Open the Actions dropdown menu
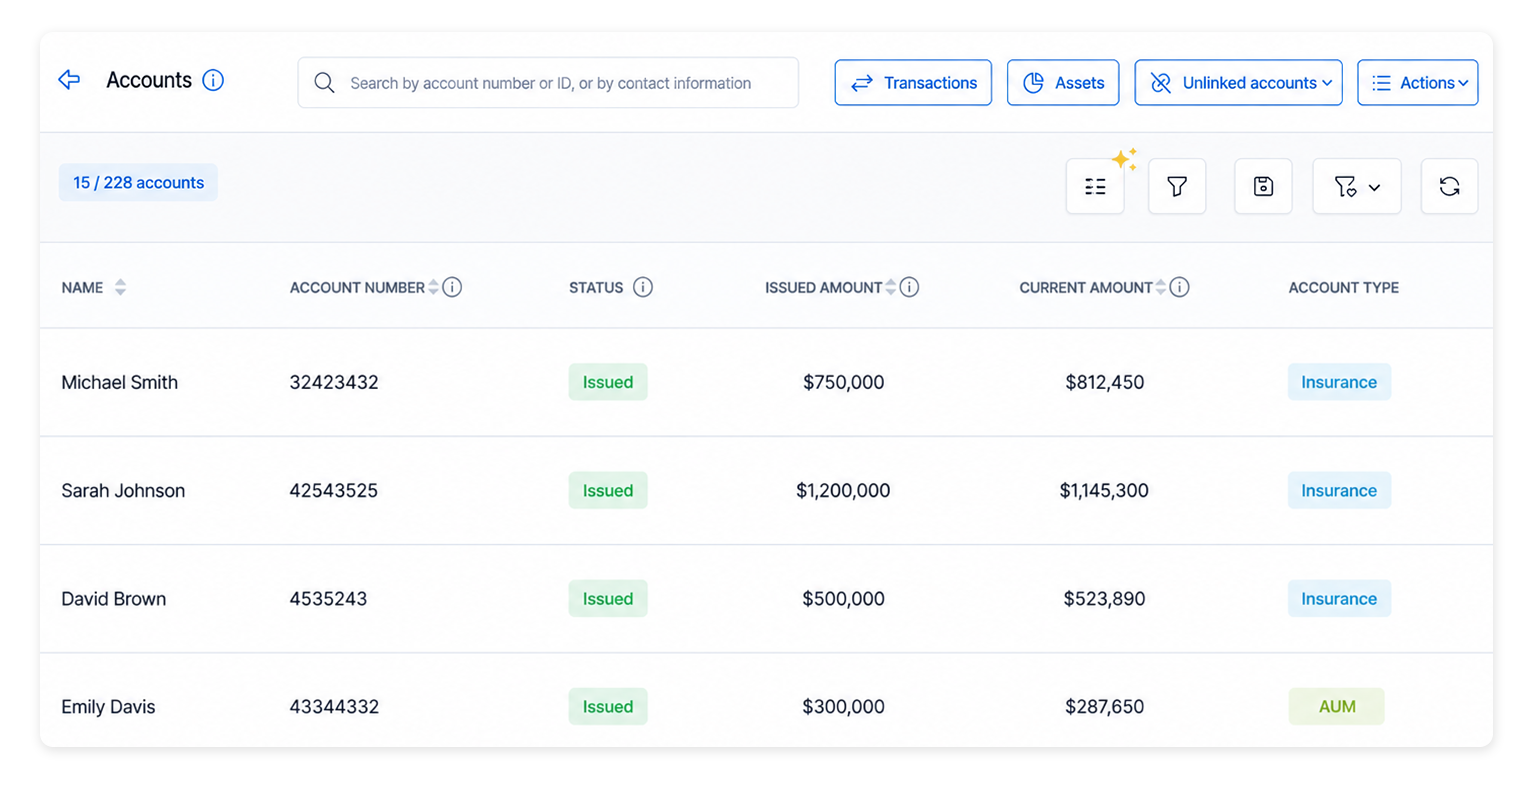1536x787 pixels. [x=1417, y=83]
